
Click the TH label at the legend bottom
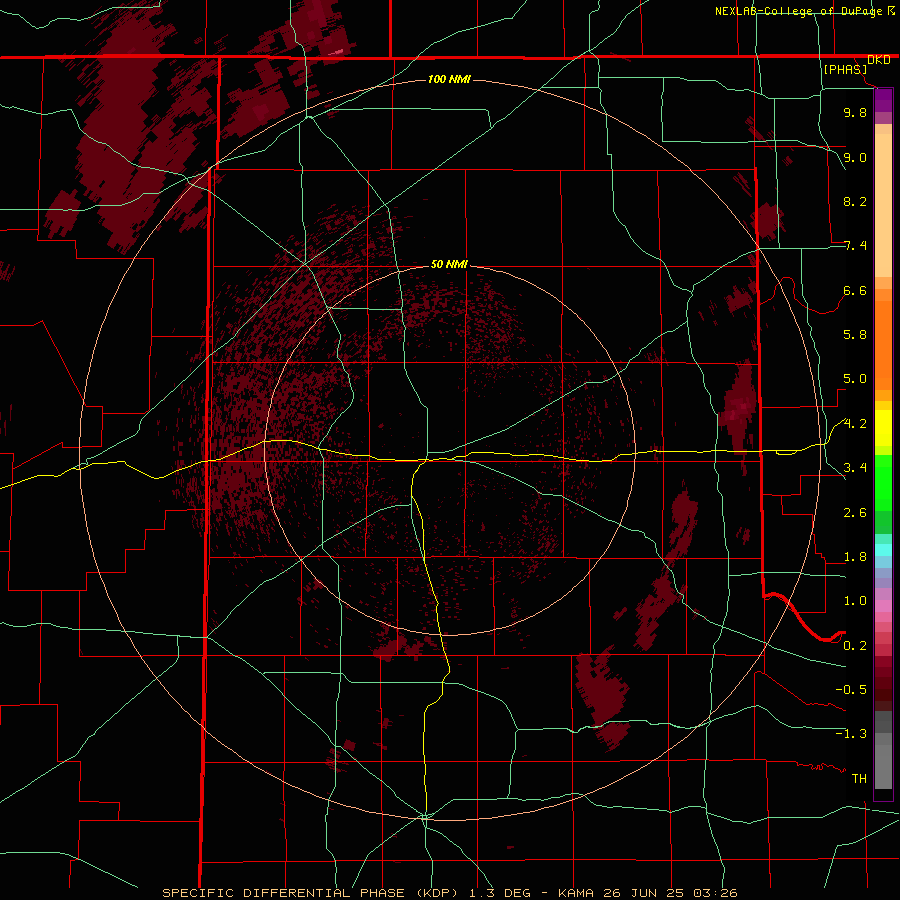(859, 779)
